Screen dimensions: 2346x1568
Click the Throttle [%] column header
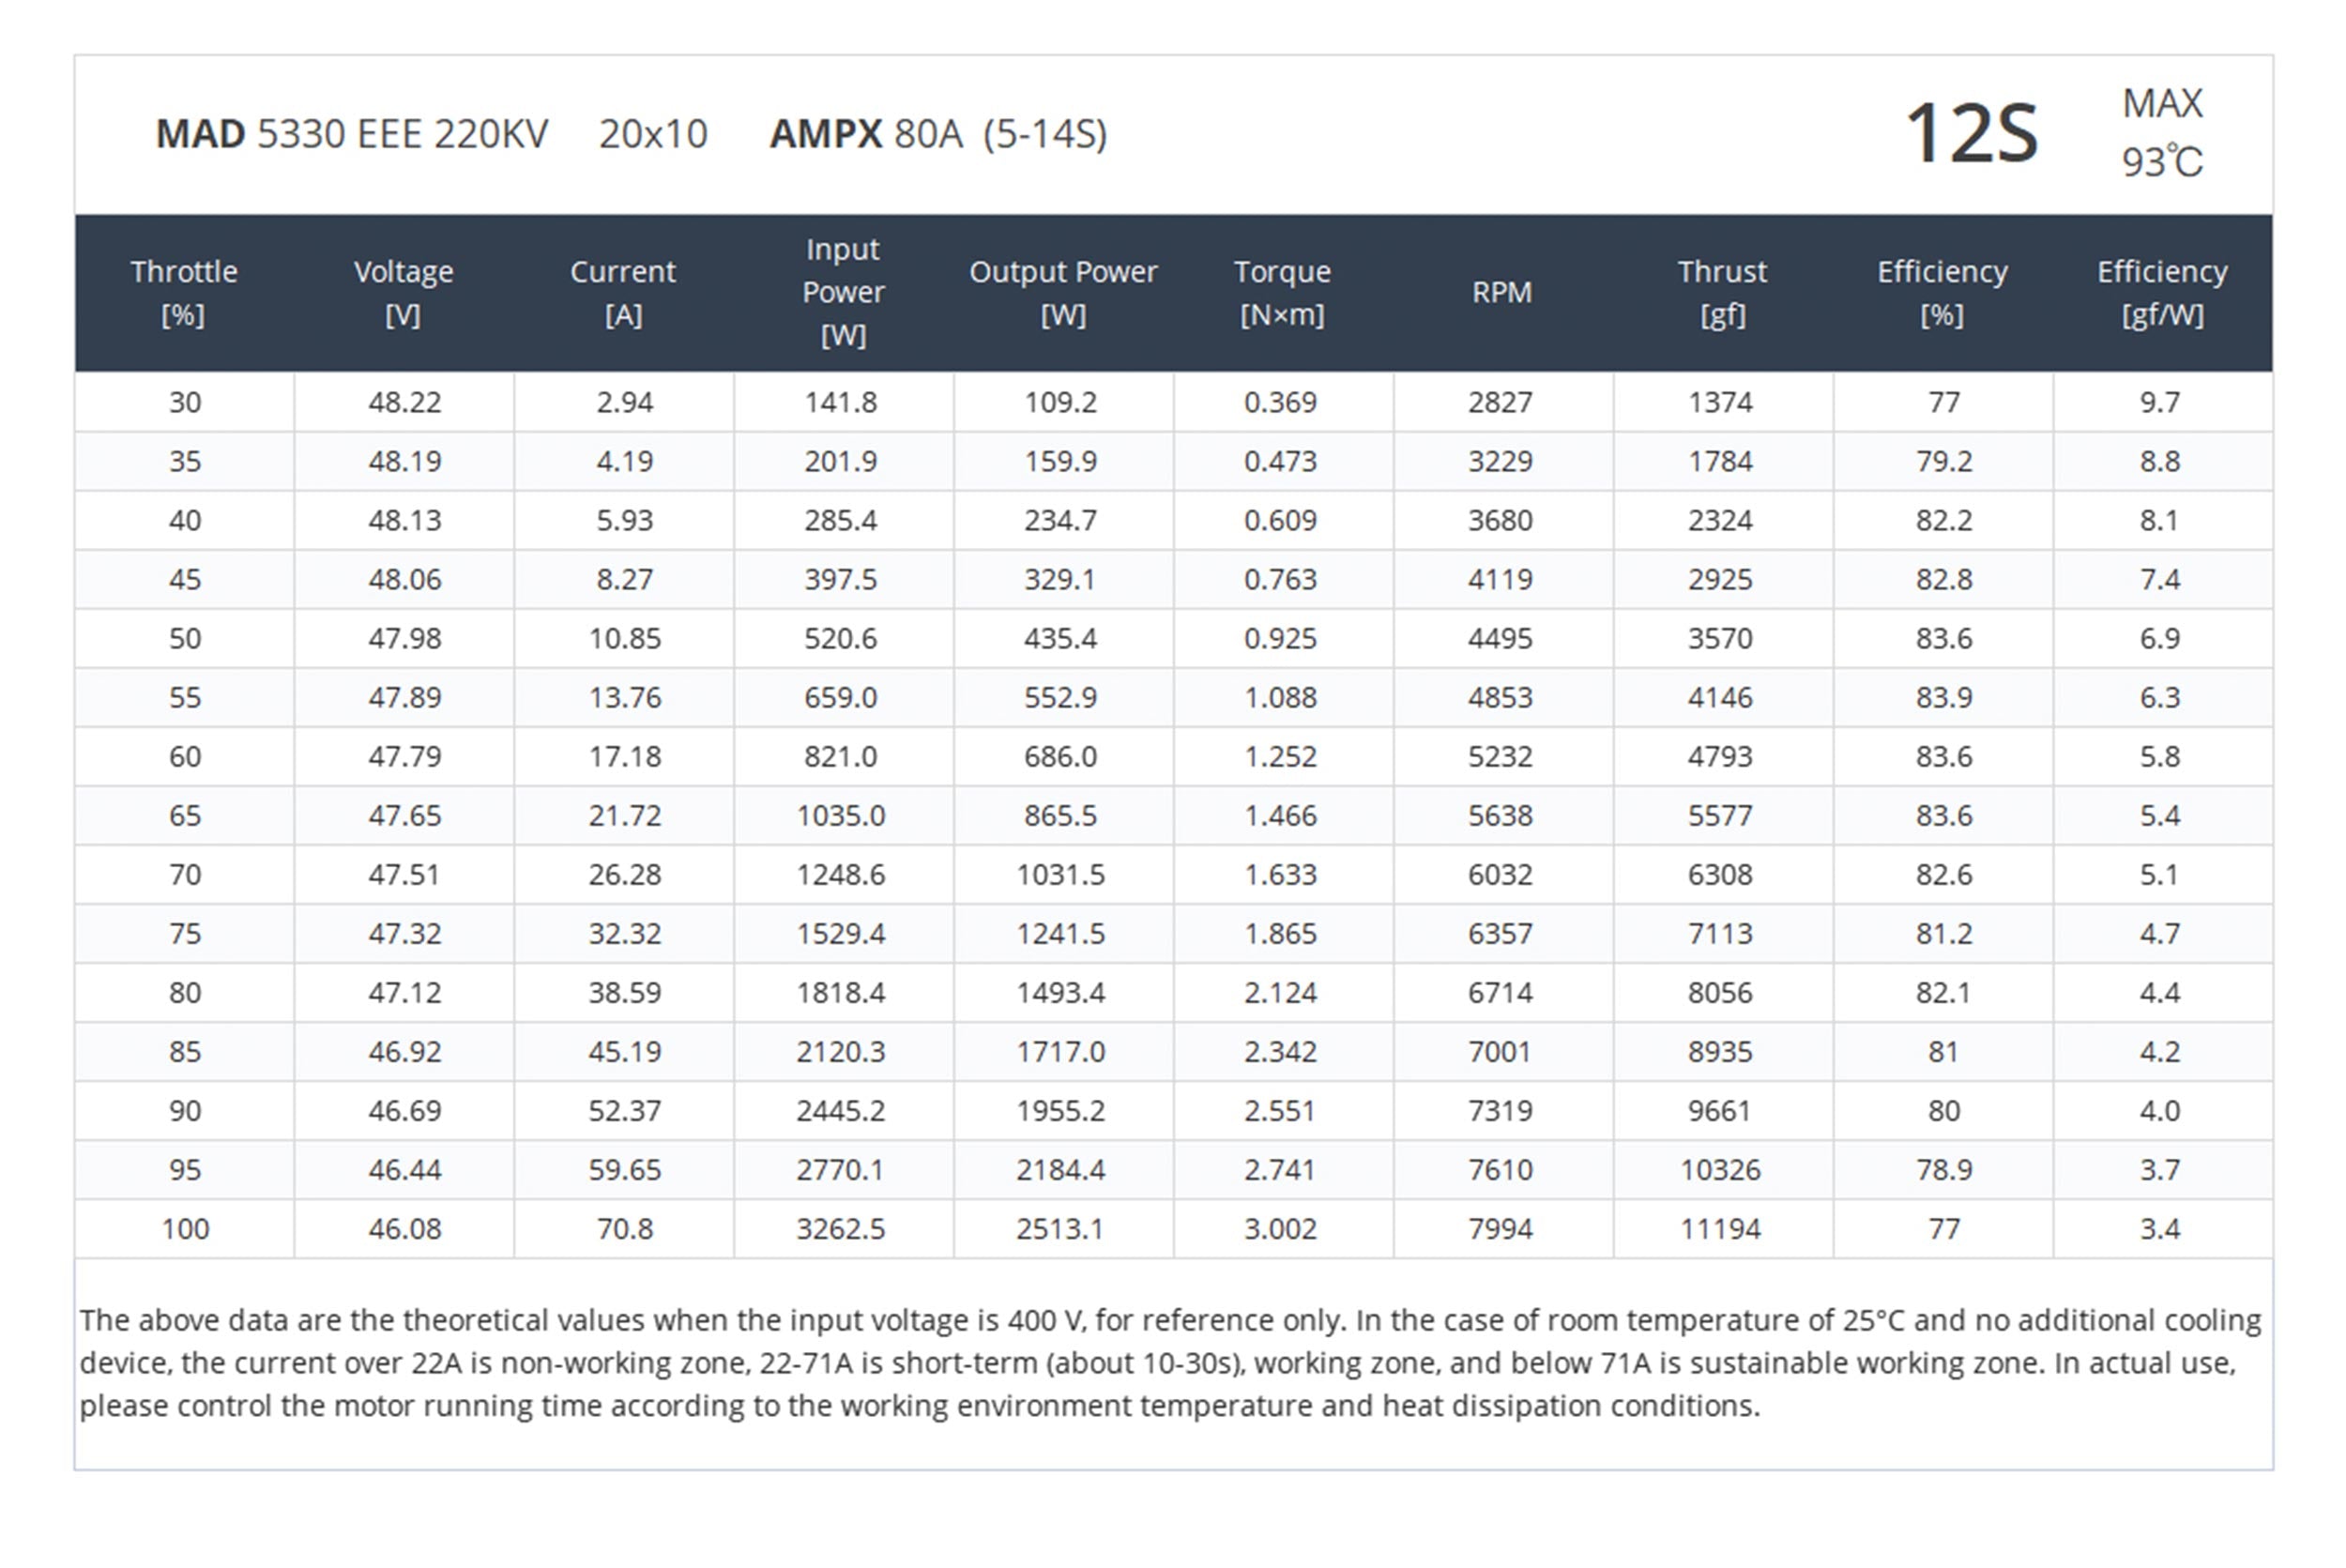point(184,292)
